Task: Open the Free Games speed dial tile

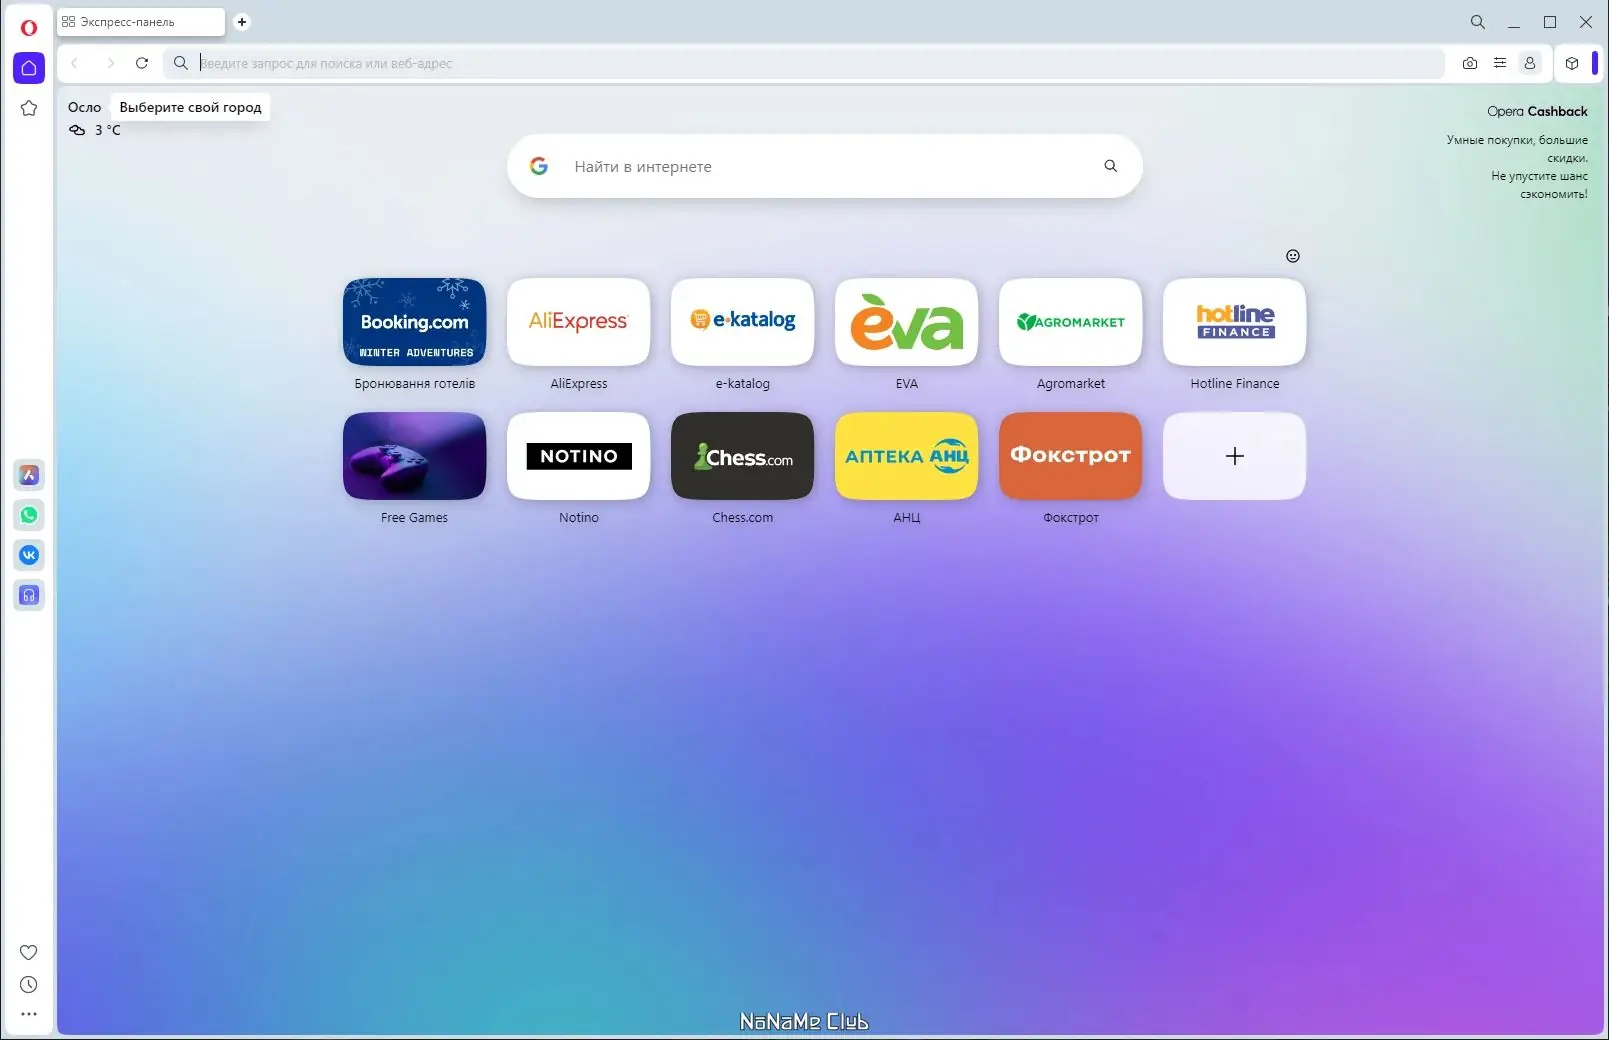Action: point(415,456)
